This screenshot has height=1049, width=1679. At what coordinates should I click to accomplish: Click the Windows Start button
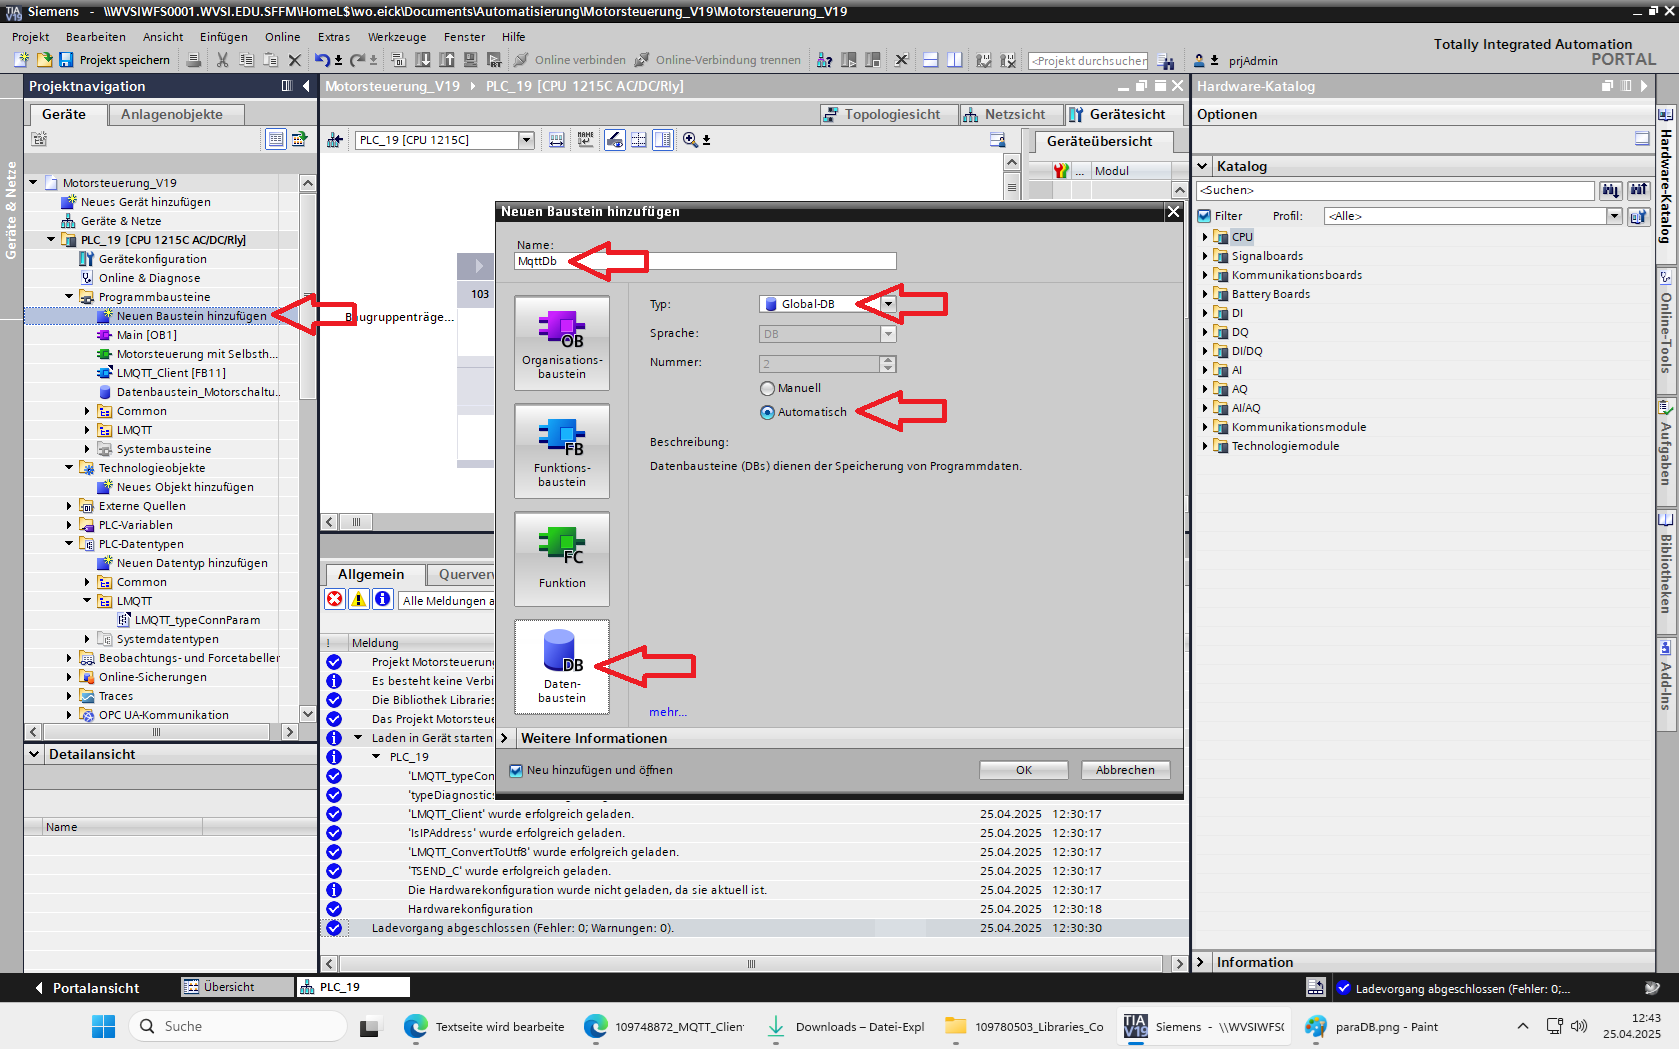(x=103, y=1026)
